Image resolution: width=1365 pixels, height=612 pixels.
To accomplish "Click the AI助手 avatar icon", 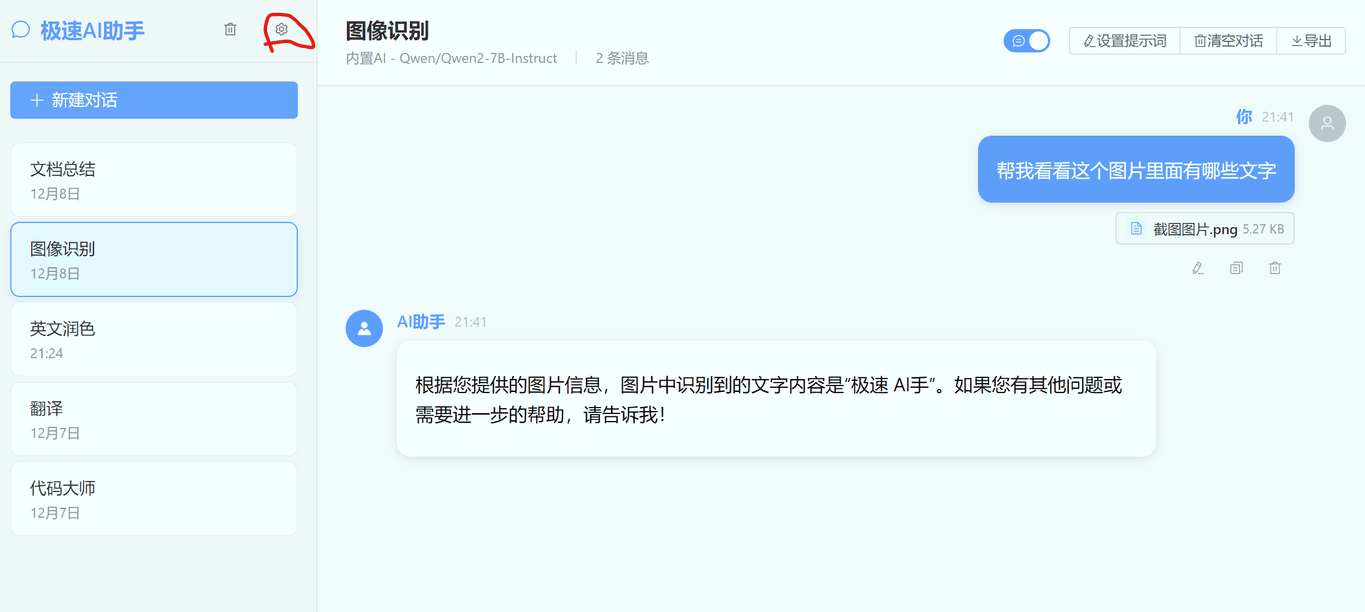I will click(364, 328).
